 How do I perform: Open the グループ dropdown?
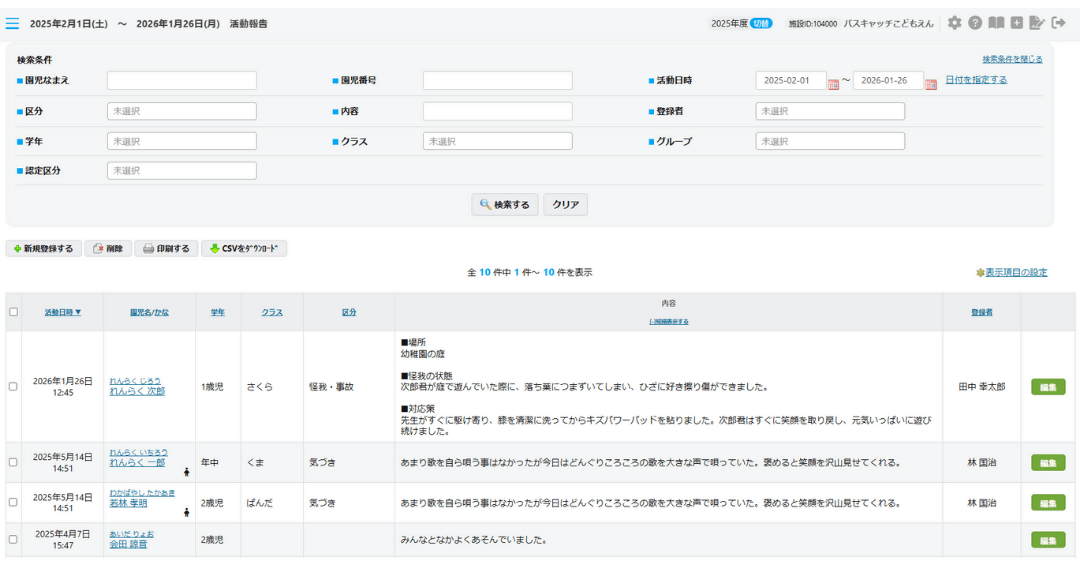[830, 141]
